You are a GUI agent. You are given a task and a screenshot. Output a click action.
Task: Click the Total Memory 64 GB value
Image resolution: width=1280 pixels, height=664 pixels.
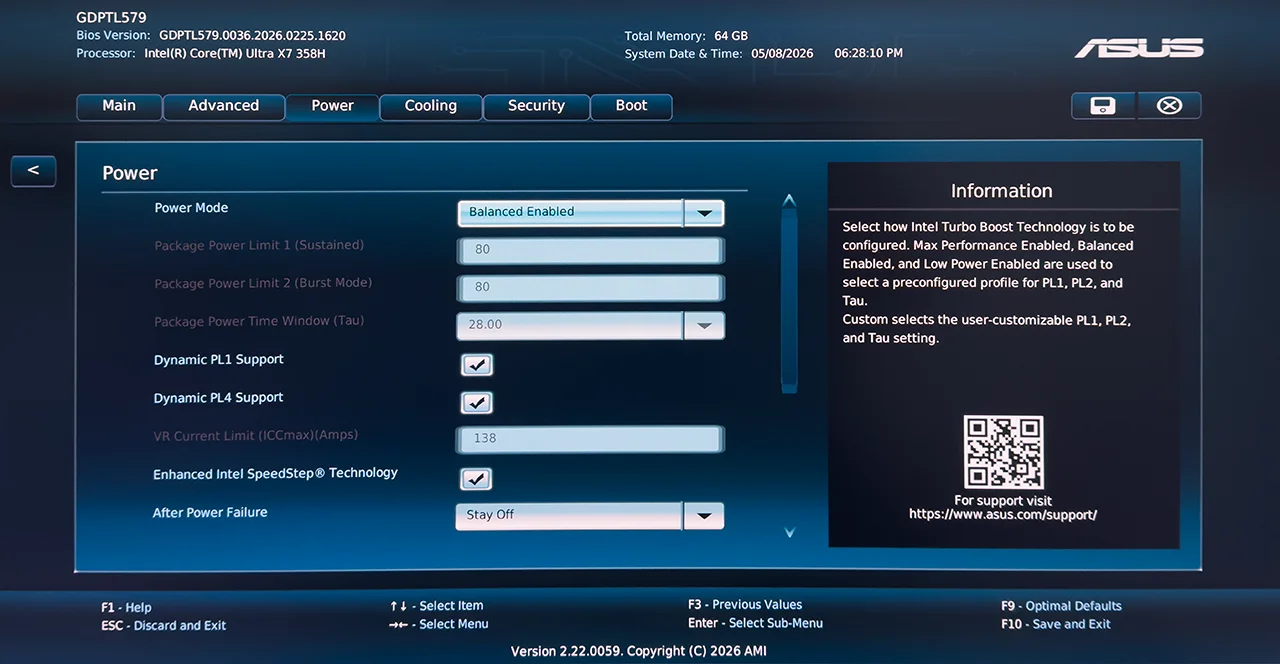[731, 35]
